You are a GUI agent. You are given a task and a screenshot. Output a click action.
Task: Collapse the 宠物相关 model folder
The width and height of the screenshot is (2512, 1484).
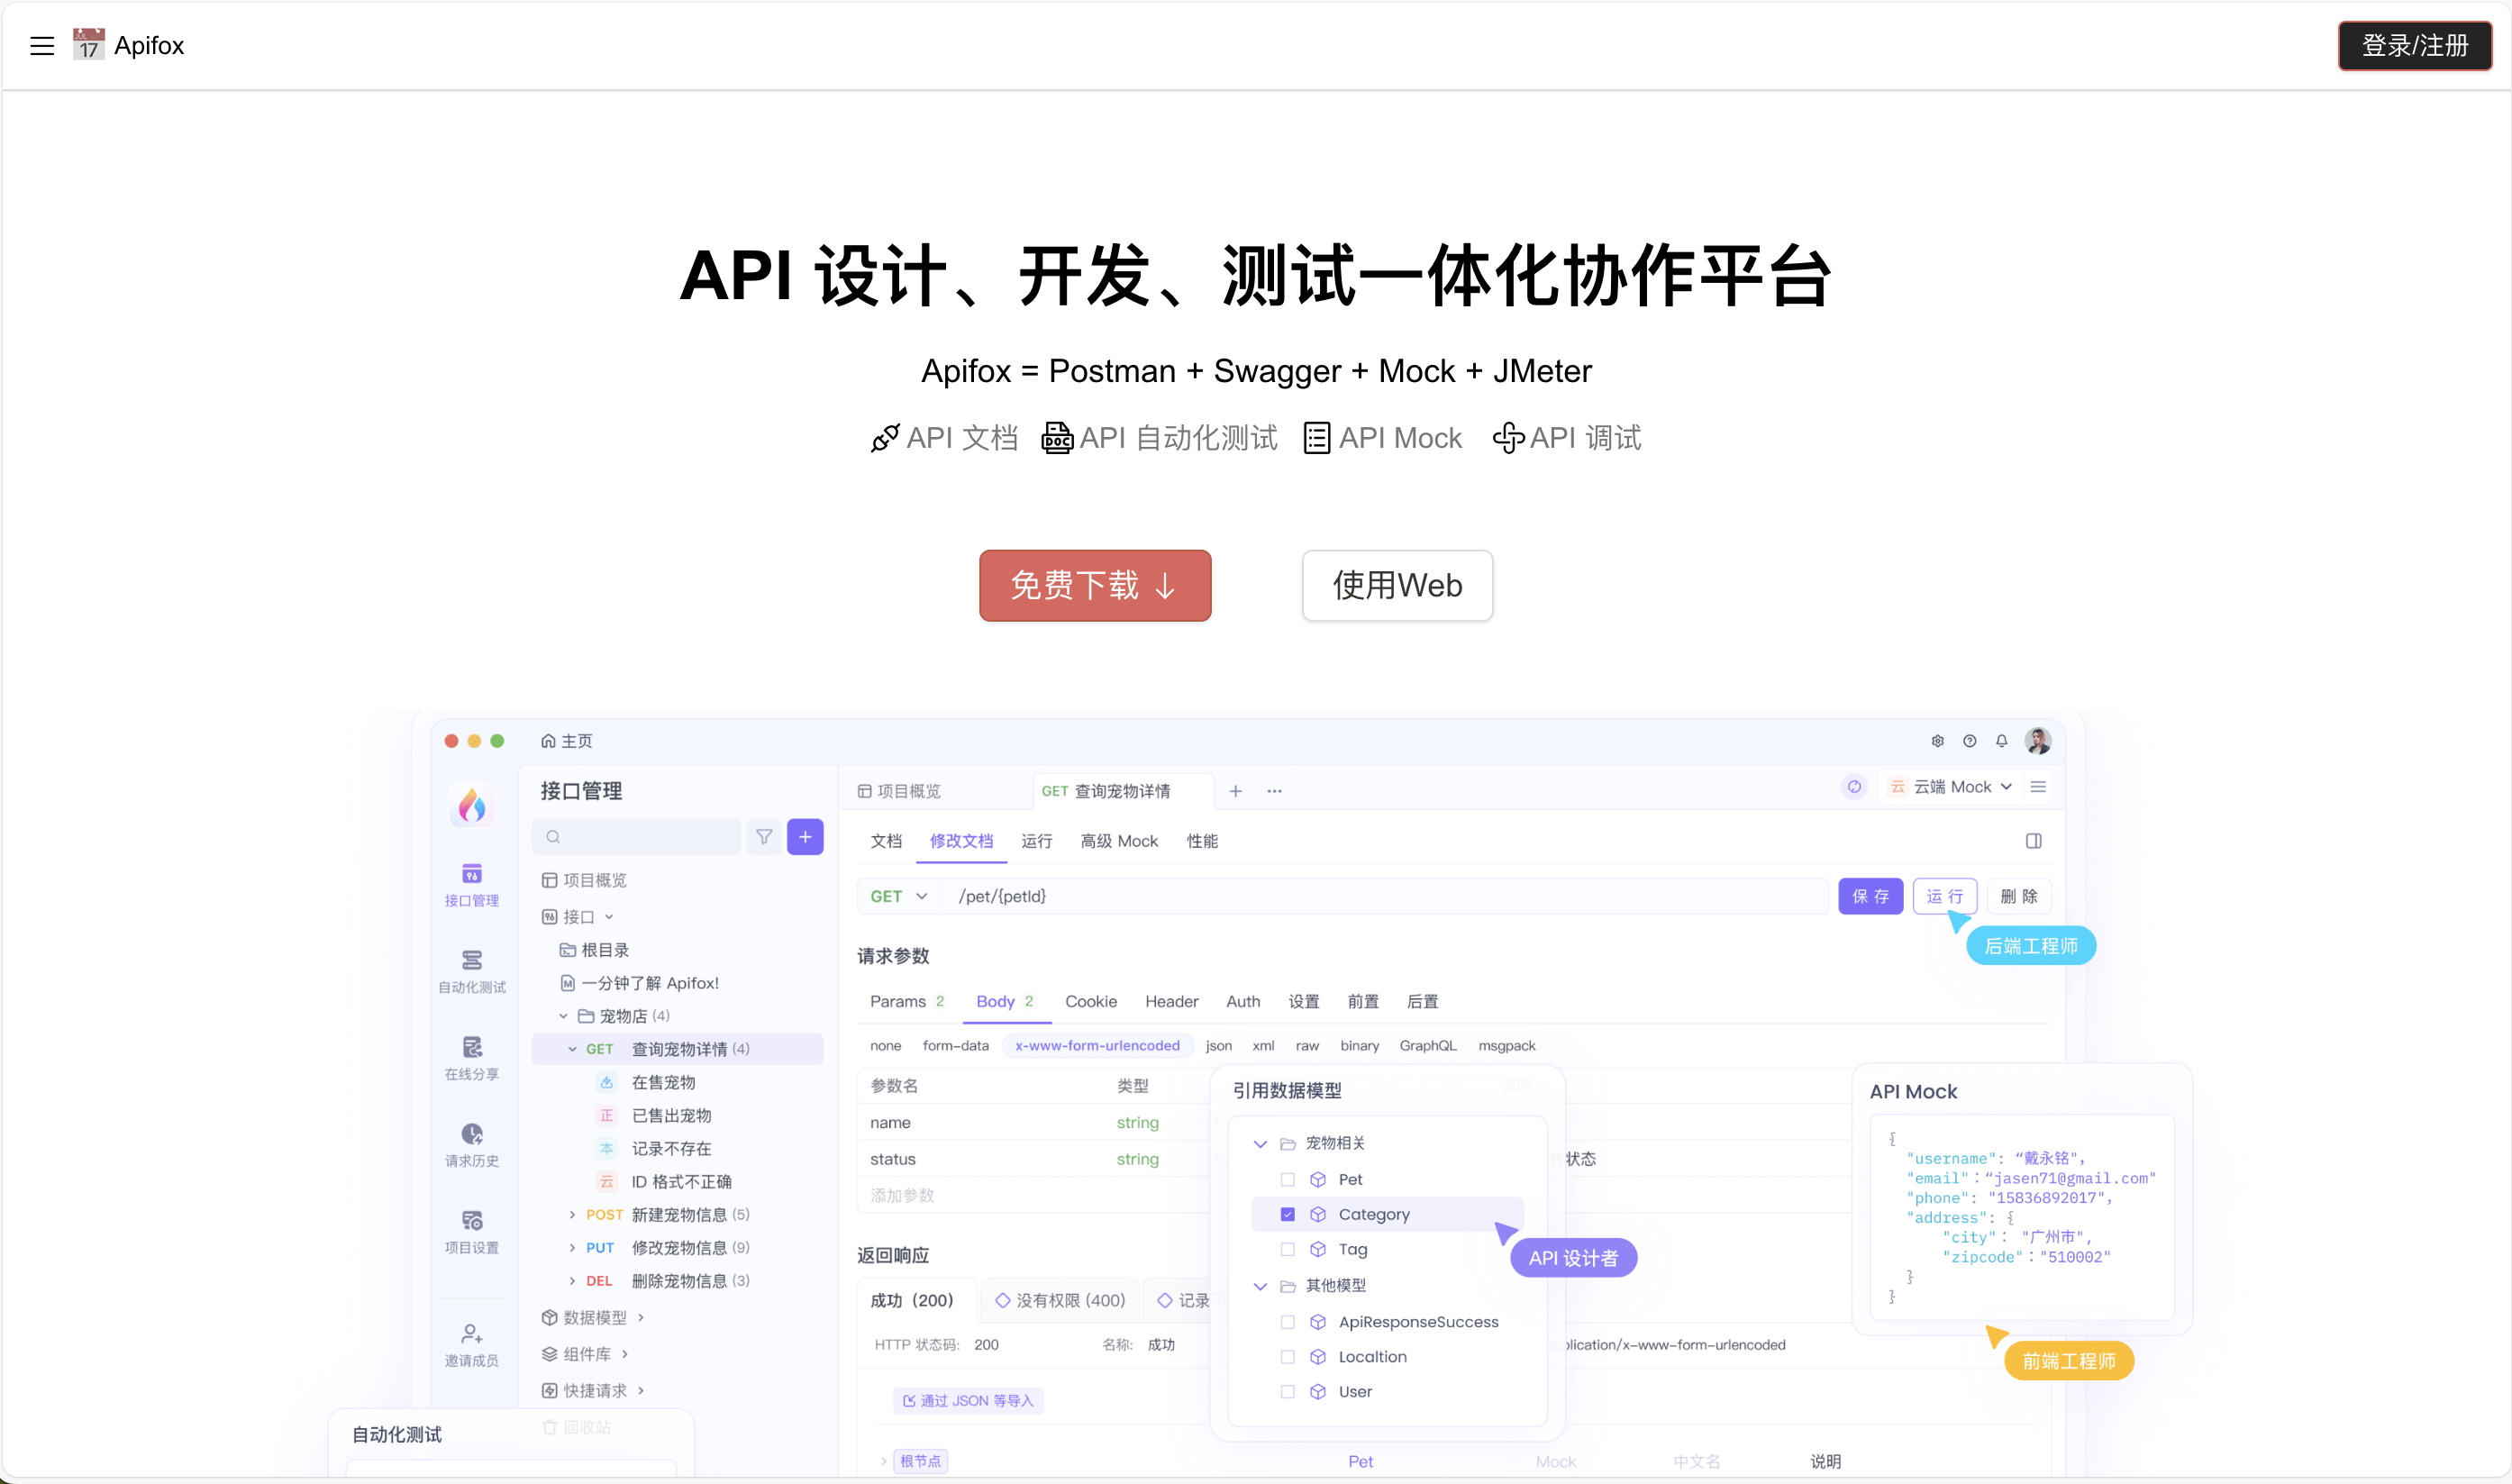click(1260, 1143)
